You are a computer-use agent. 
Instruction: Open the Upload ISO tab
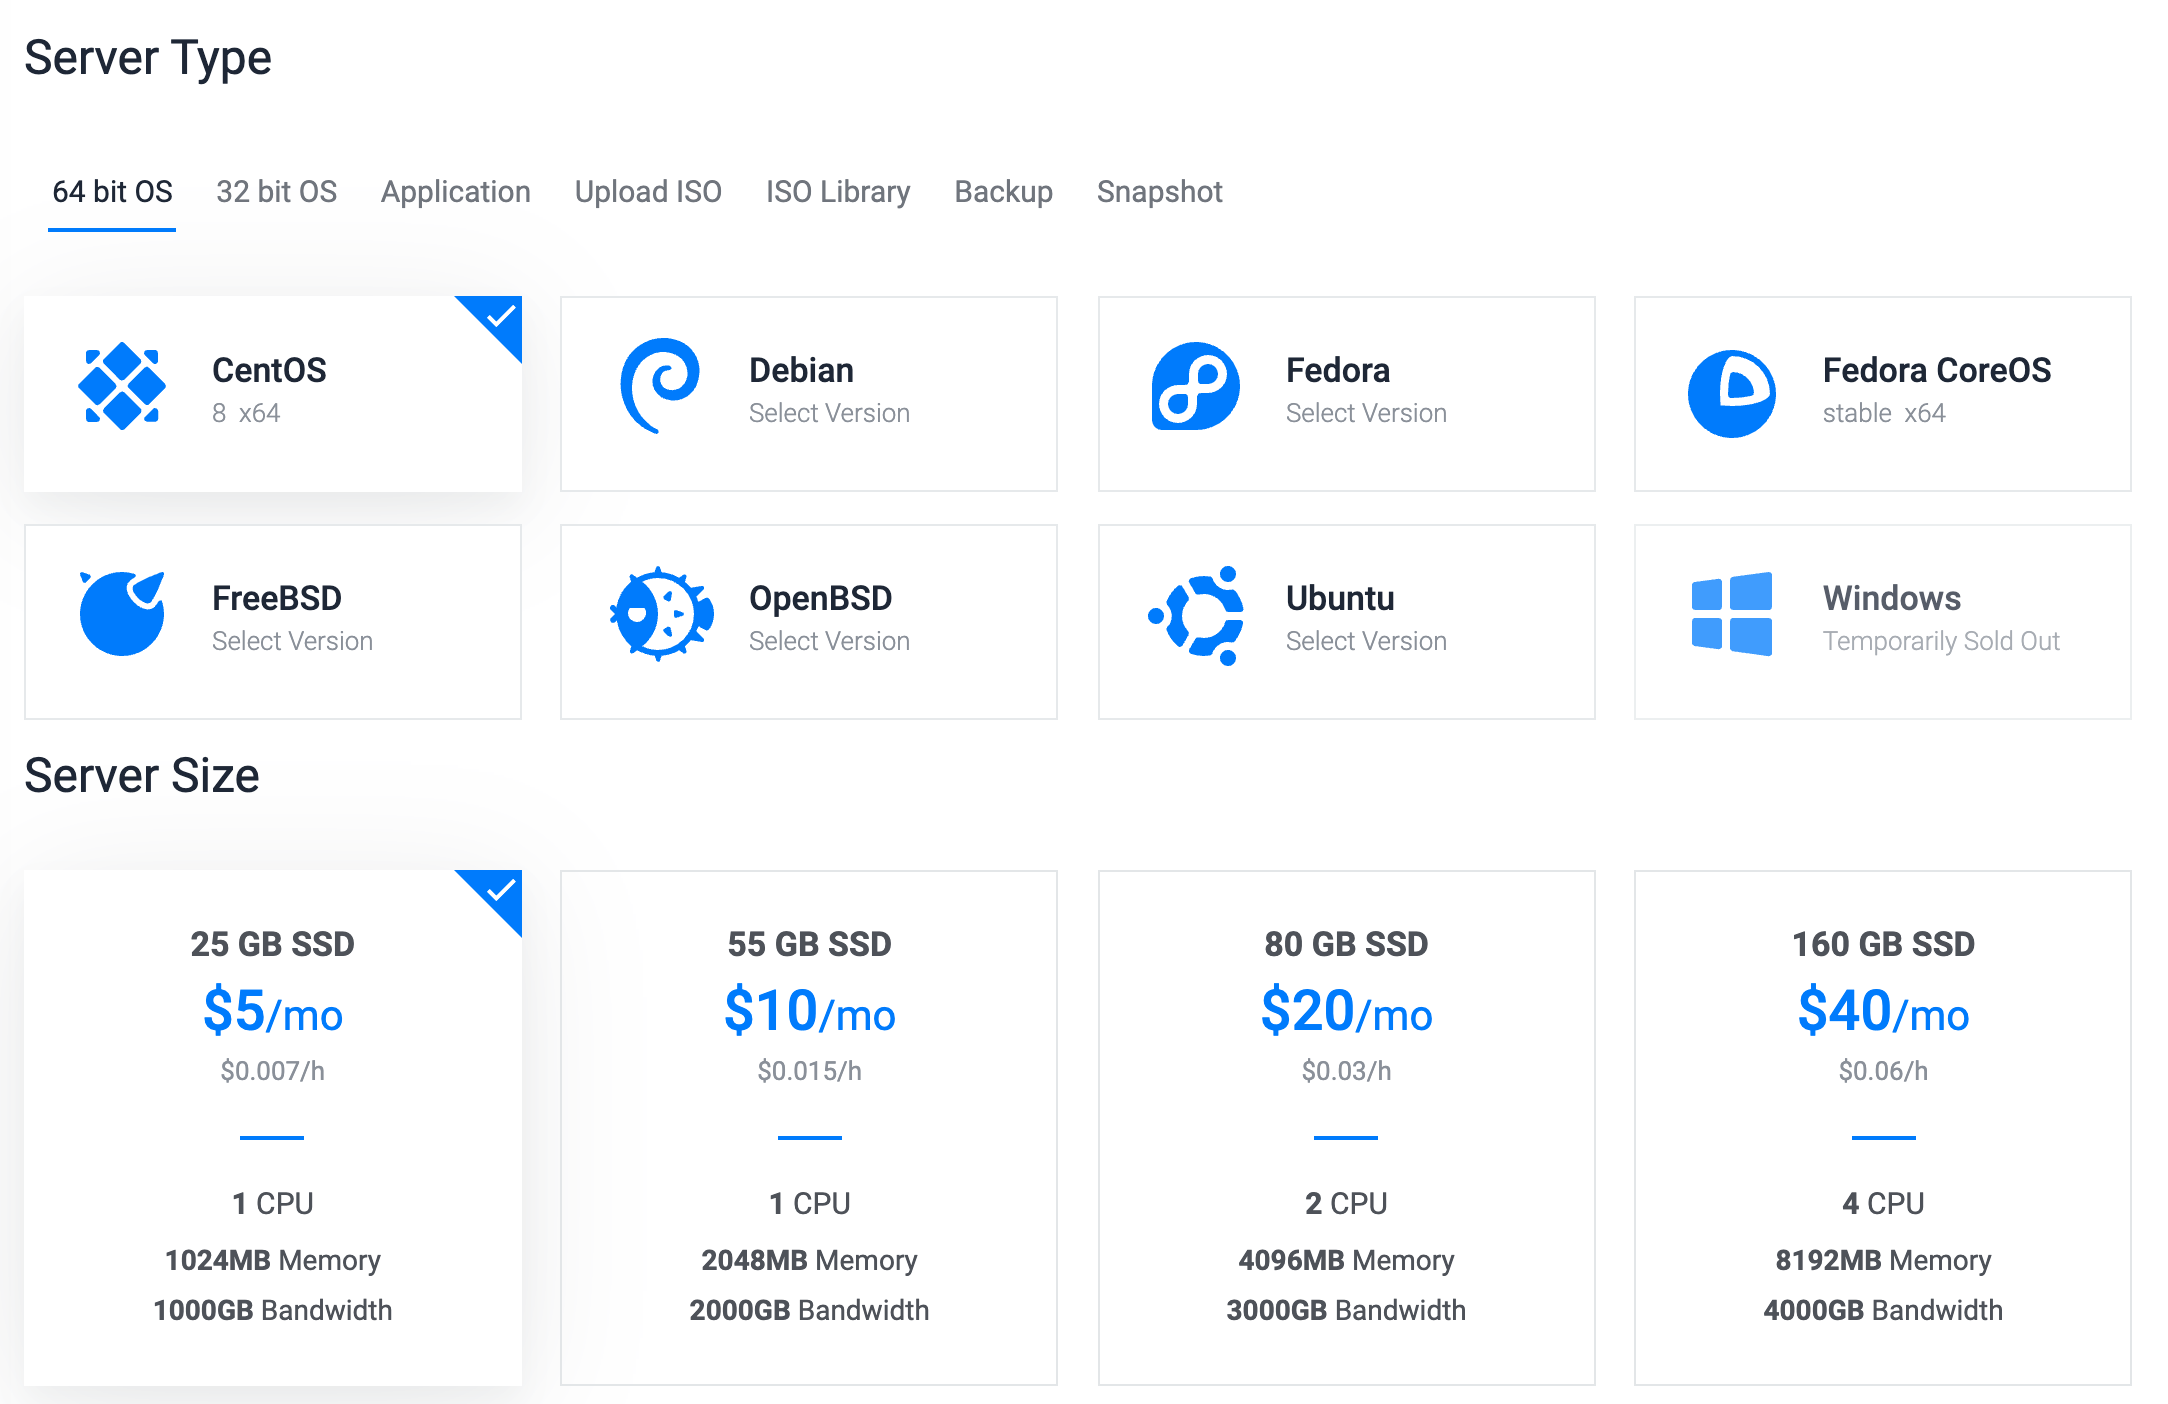(648, 192)
